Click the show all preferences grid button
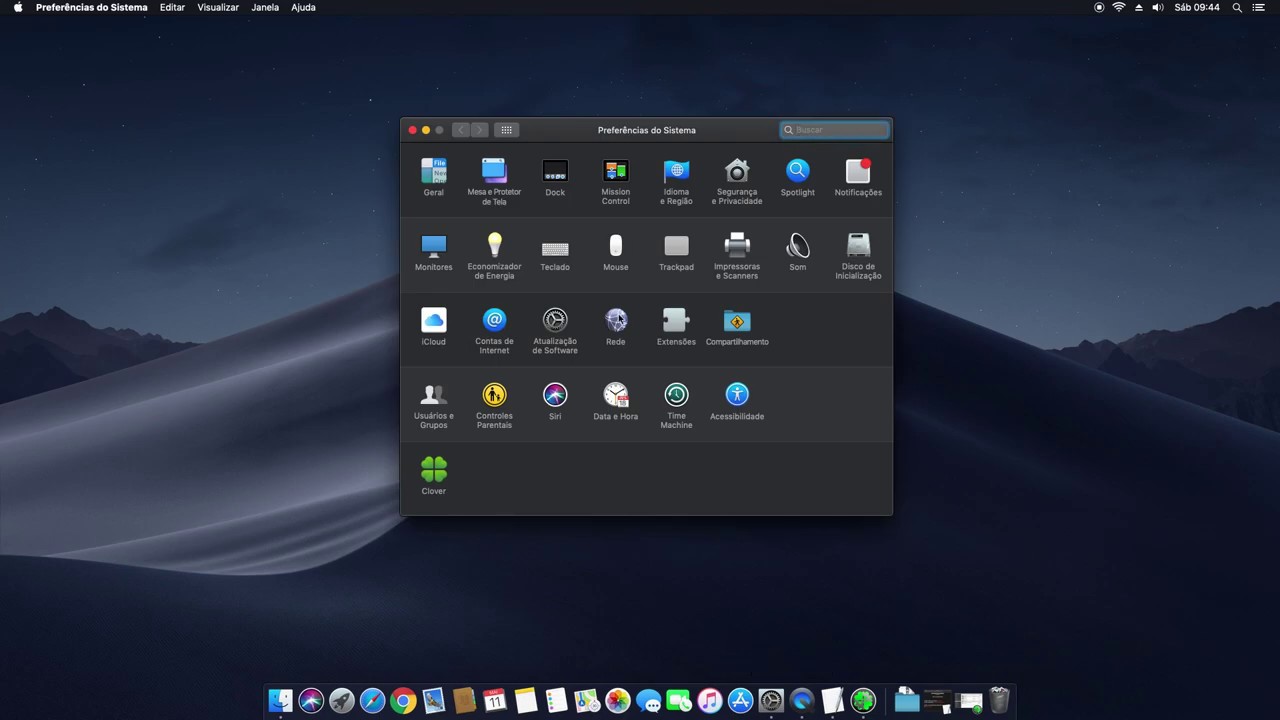 [507, 130]
